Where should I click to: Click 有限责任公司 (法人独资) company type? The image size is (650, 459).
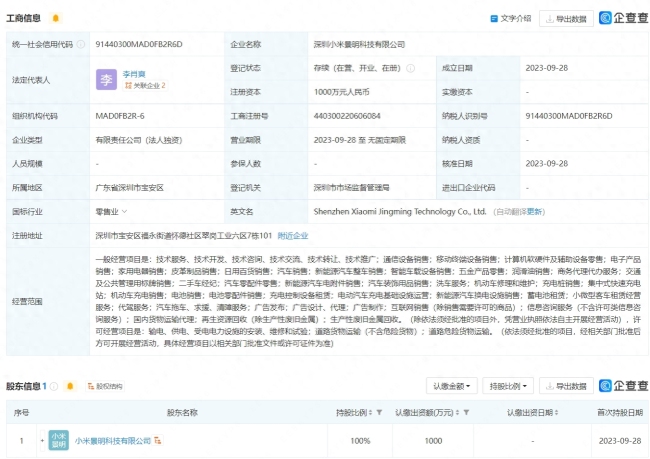coord(139,140)
